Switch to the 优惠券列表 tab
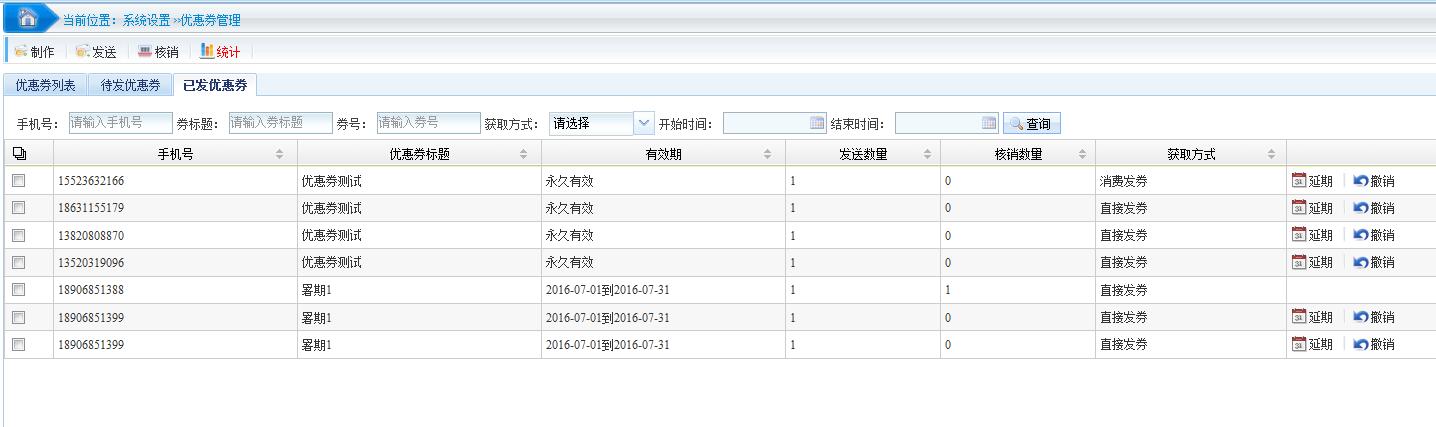Viewport: 1436px width, 427px height. pyautogui.click(x=45, y=86)
